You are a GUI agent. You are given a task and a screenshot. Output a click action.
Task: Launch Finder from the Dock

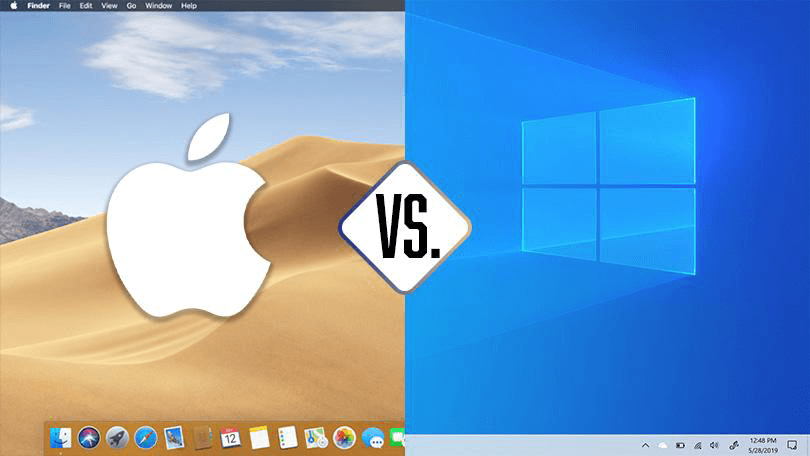pyautogui.click(x=60, y=438)
